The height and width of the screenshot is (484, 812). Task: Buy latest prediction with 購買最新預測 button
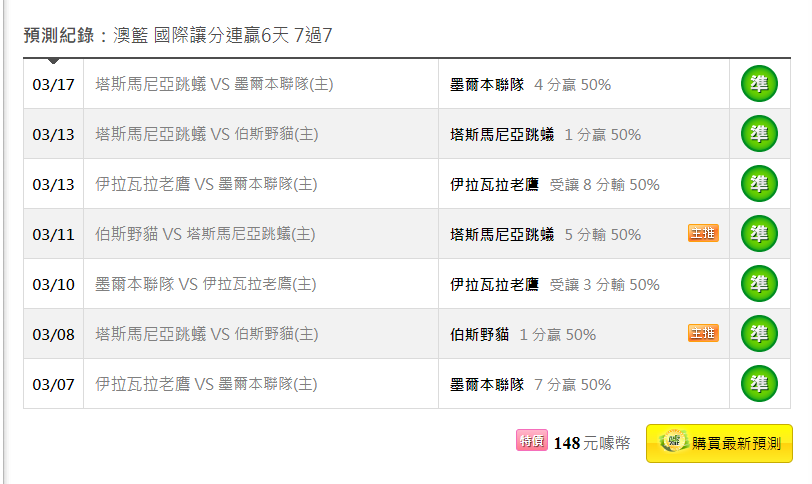click(x=719, y=444)
